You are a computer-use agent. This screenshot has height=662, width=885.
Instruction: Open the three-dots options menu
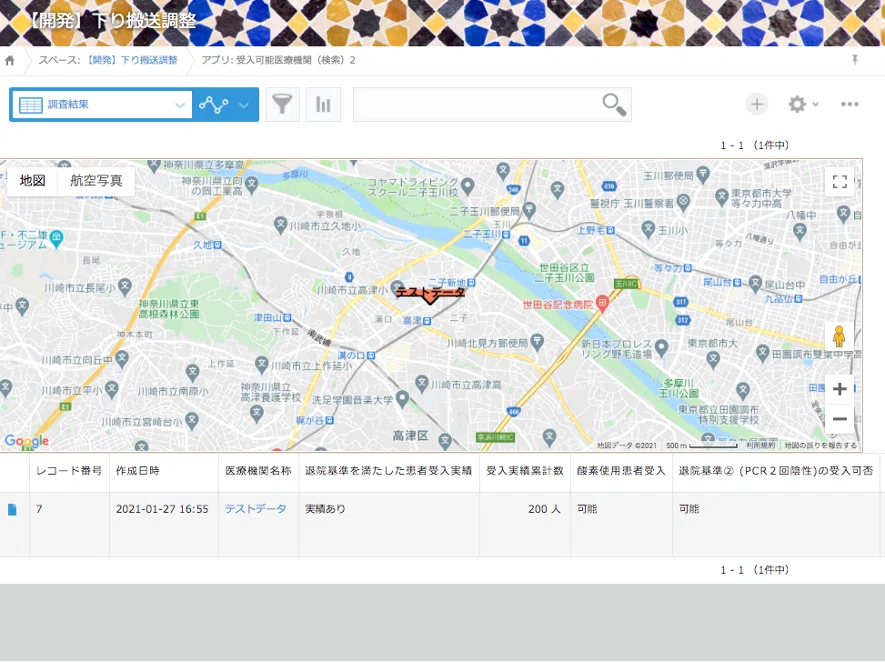850,104
